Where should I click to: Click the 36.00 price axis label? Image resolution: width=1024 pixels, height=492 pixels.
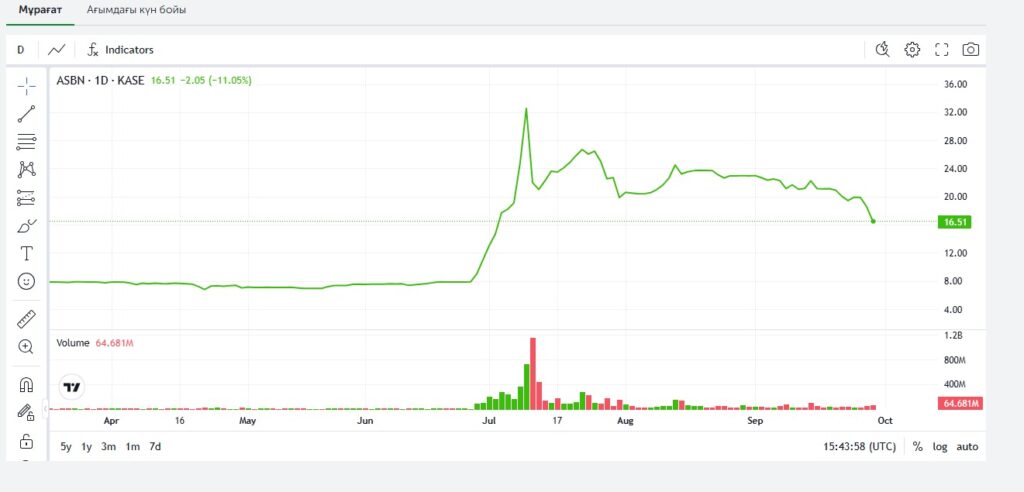[x=955, y=84]
